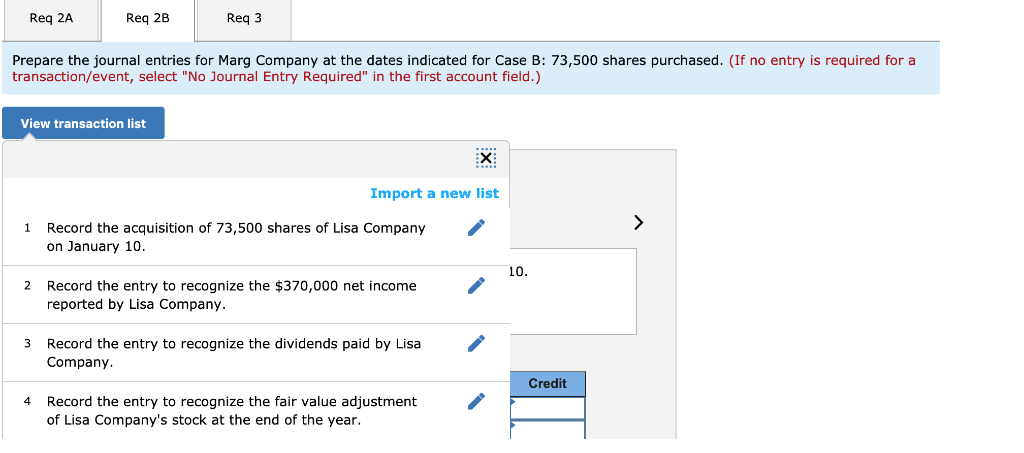Open the Import a new list link
This screenshot has width=1024, height=453.
tap(434, 193)
